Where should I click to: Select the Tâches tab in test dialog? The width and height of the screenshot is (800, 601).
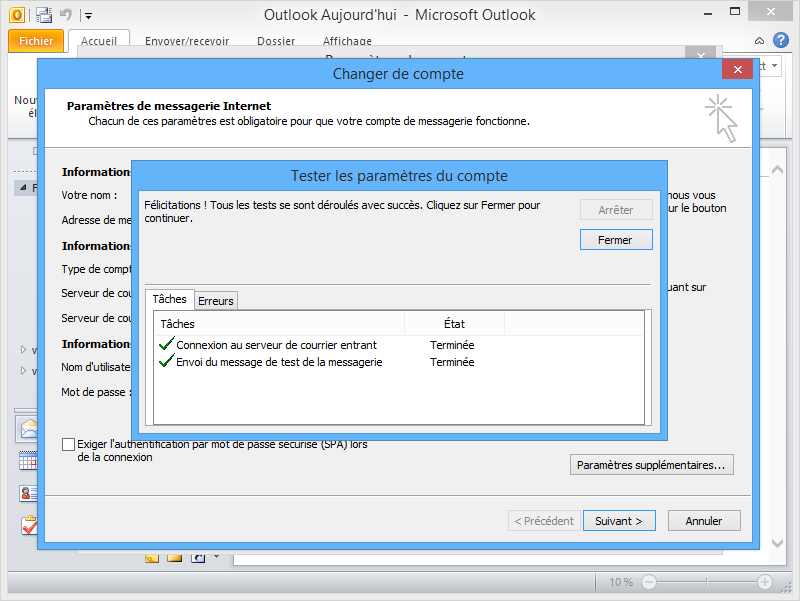[x=169, y=299]
